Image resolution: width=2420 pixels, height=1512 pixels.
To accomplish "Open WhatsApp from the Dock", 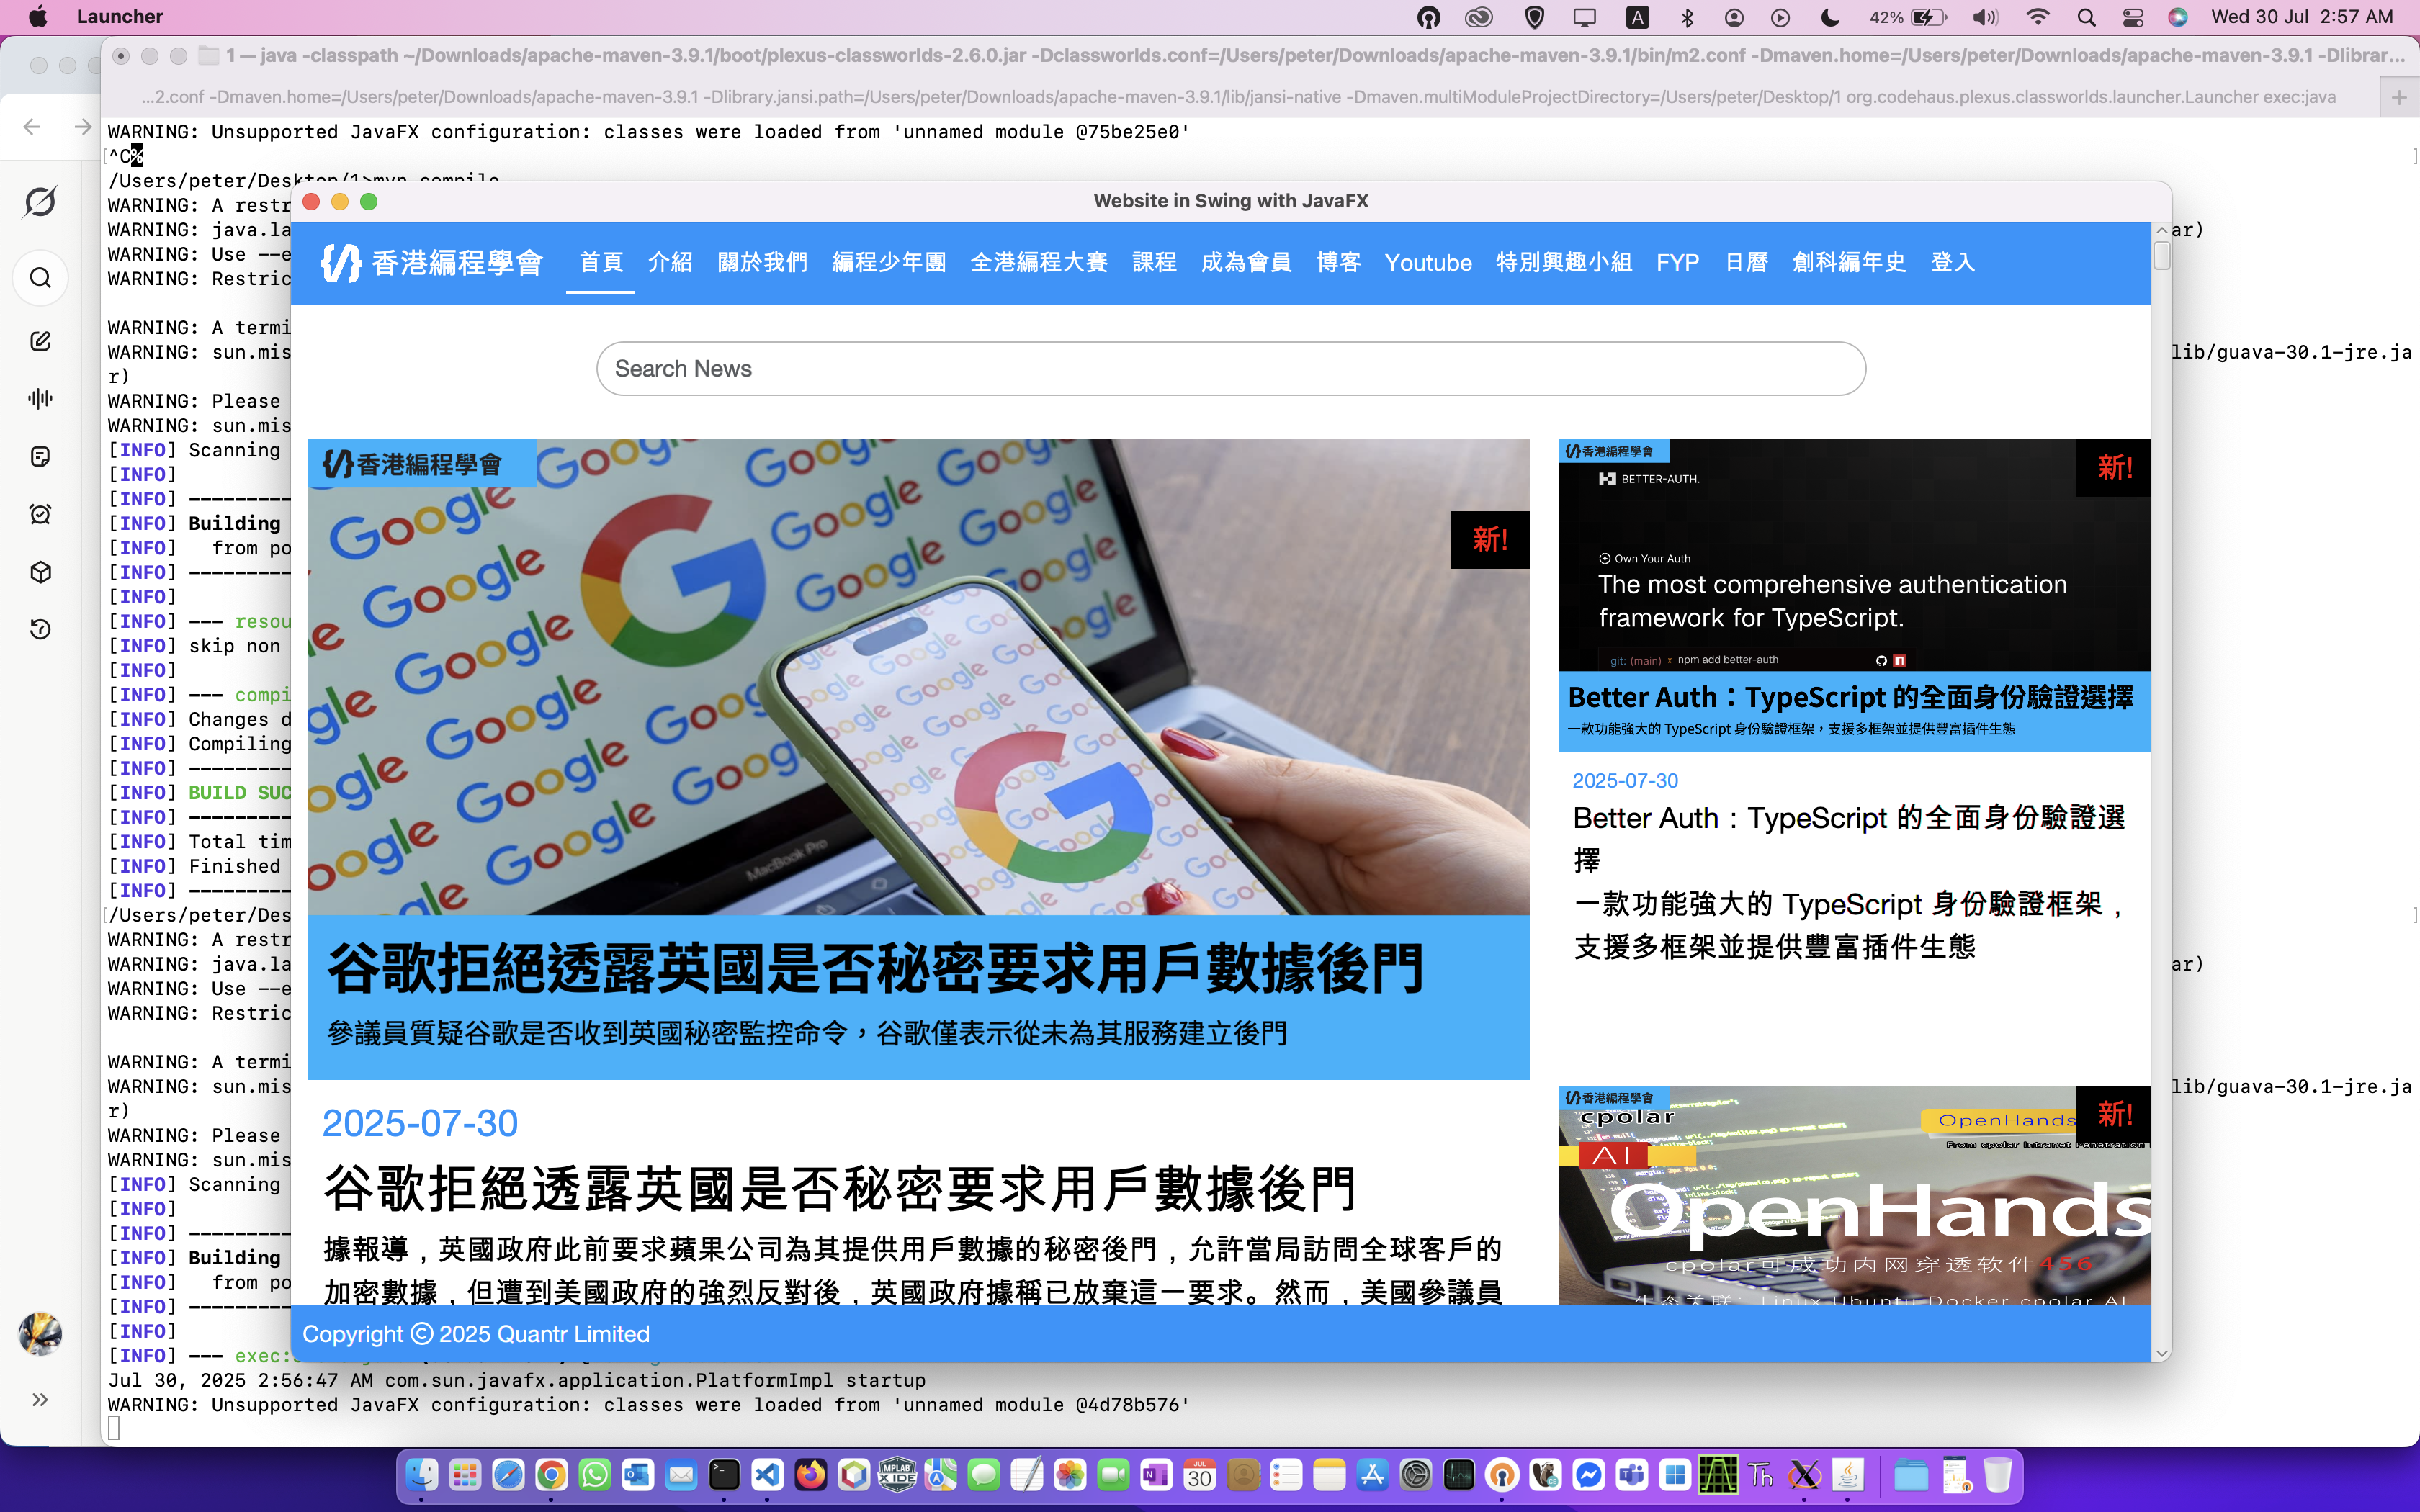I will pyautogui.click(x=595, y=1475).
